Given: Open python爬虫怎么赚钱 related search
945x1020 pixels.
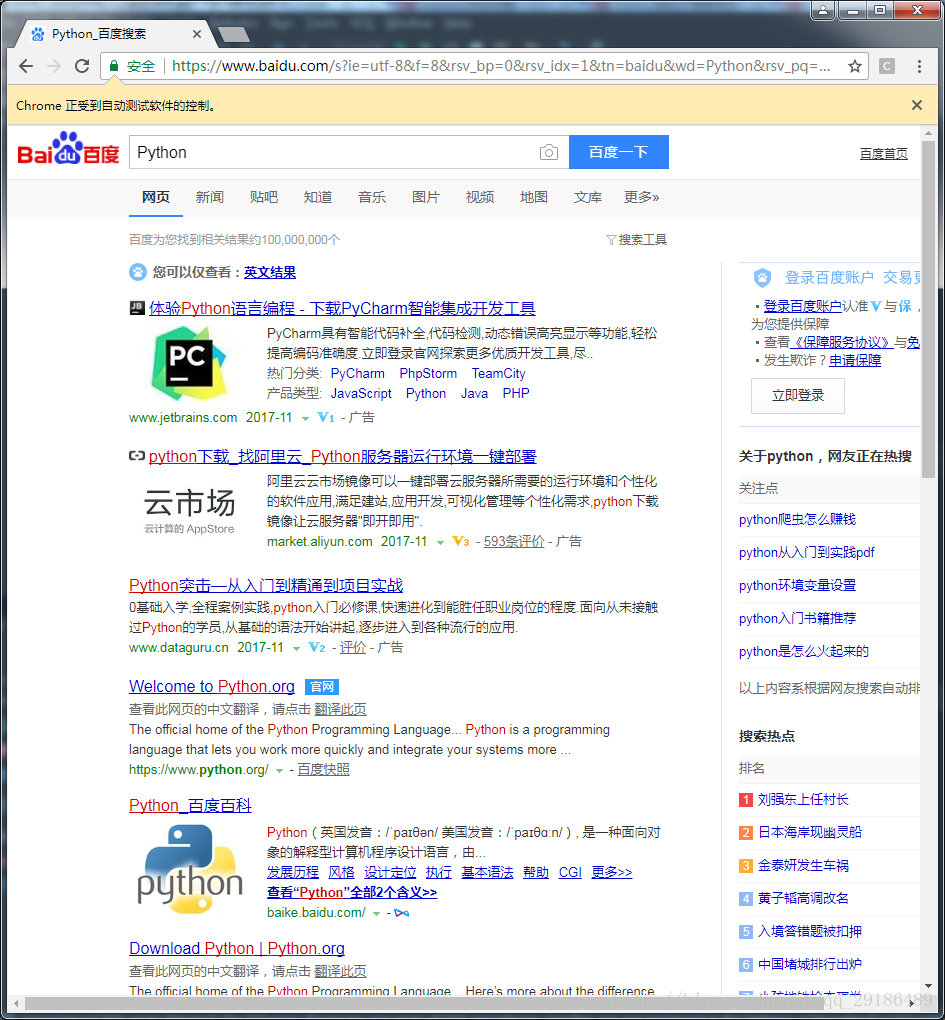Looking at the screenshot, I should point(797,519).
